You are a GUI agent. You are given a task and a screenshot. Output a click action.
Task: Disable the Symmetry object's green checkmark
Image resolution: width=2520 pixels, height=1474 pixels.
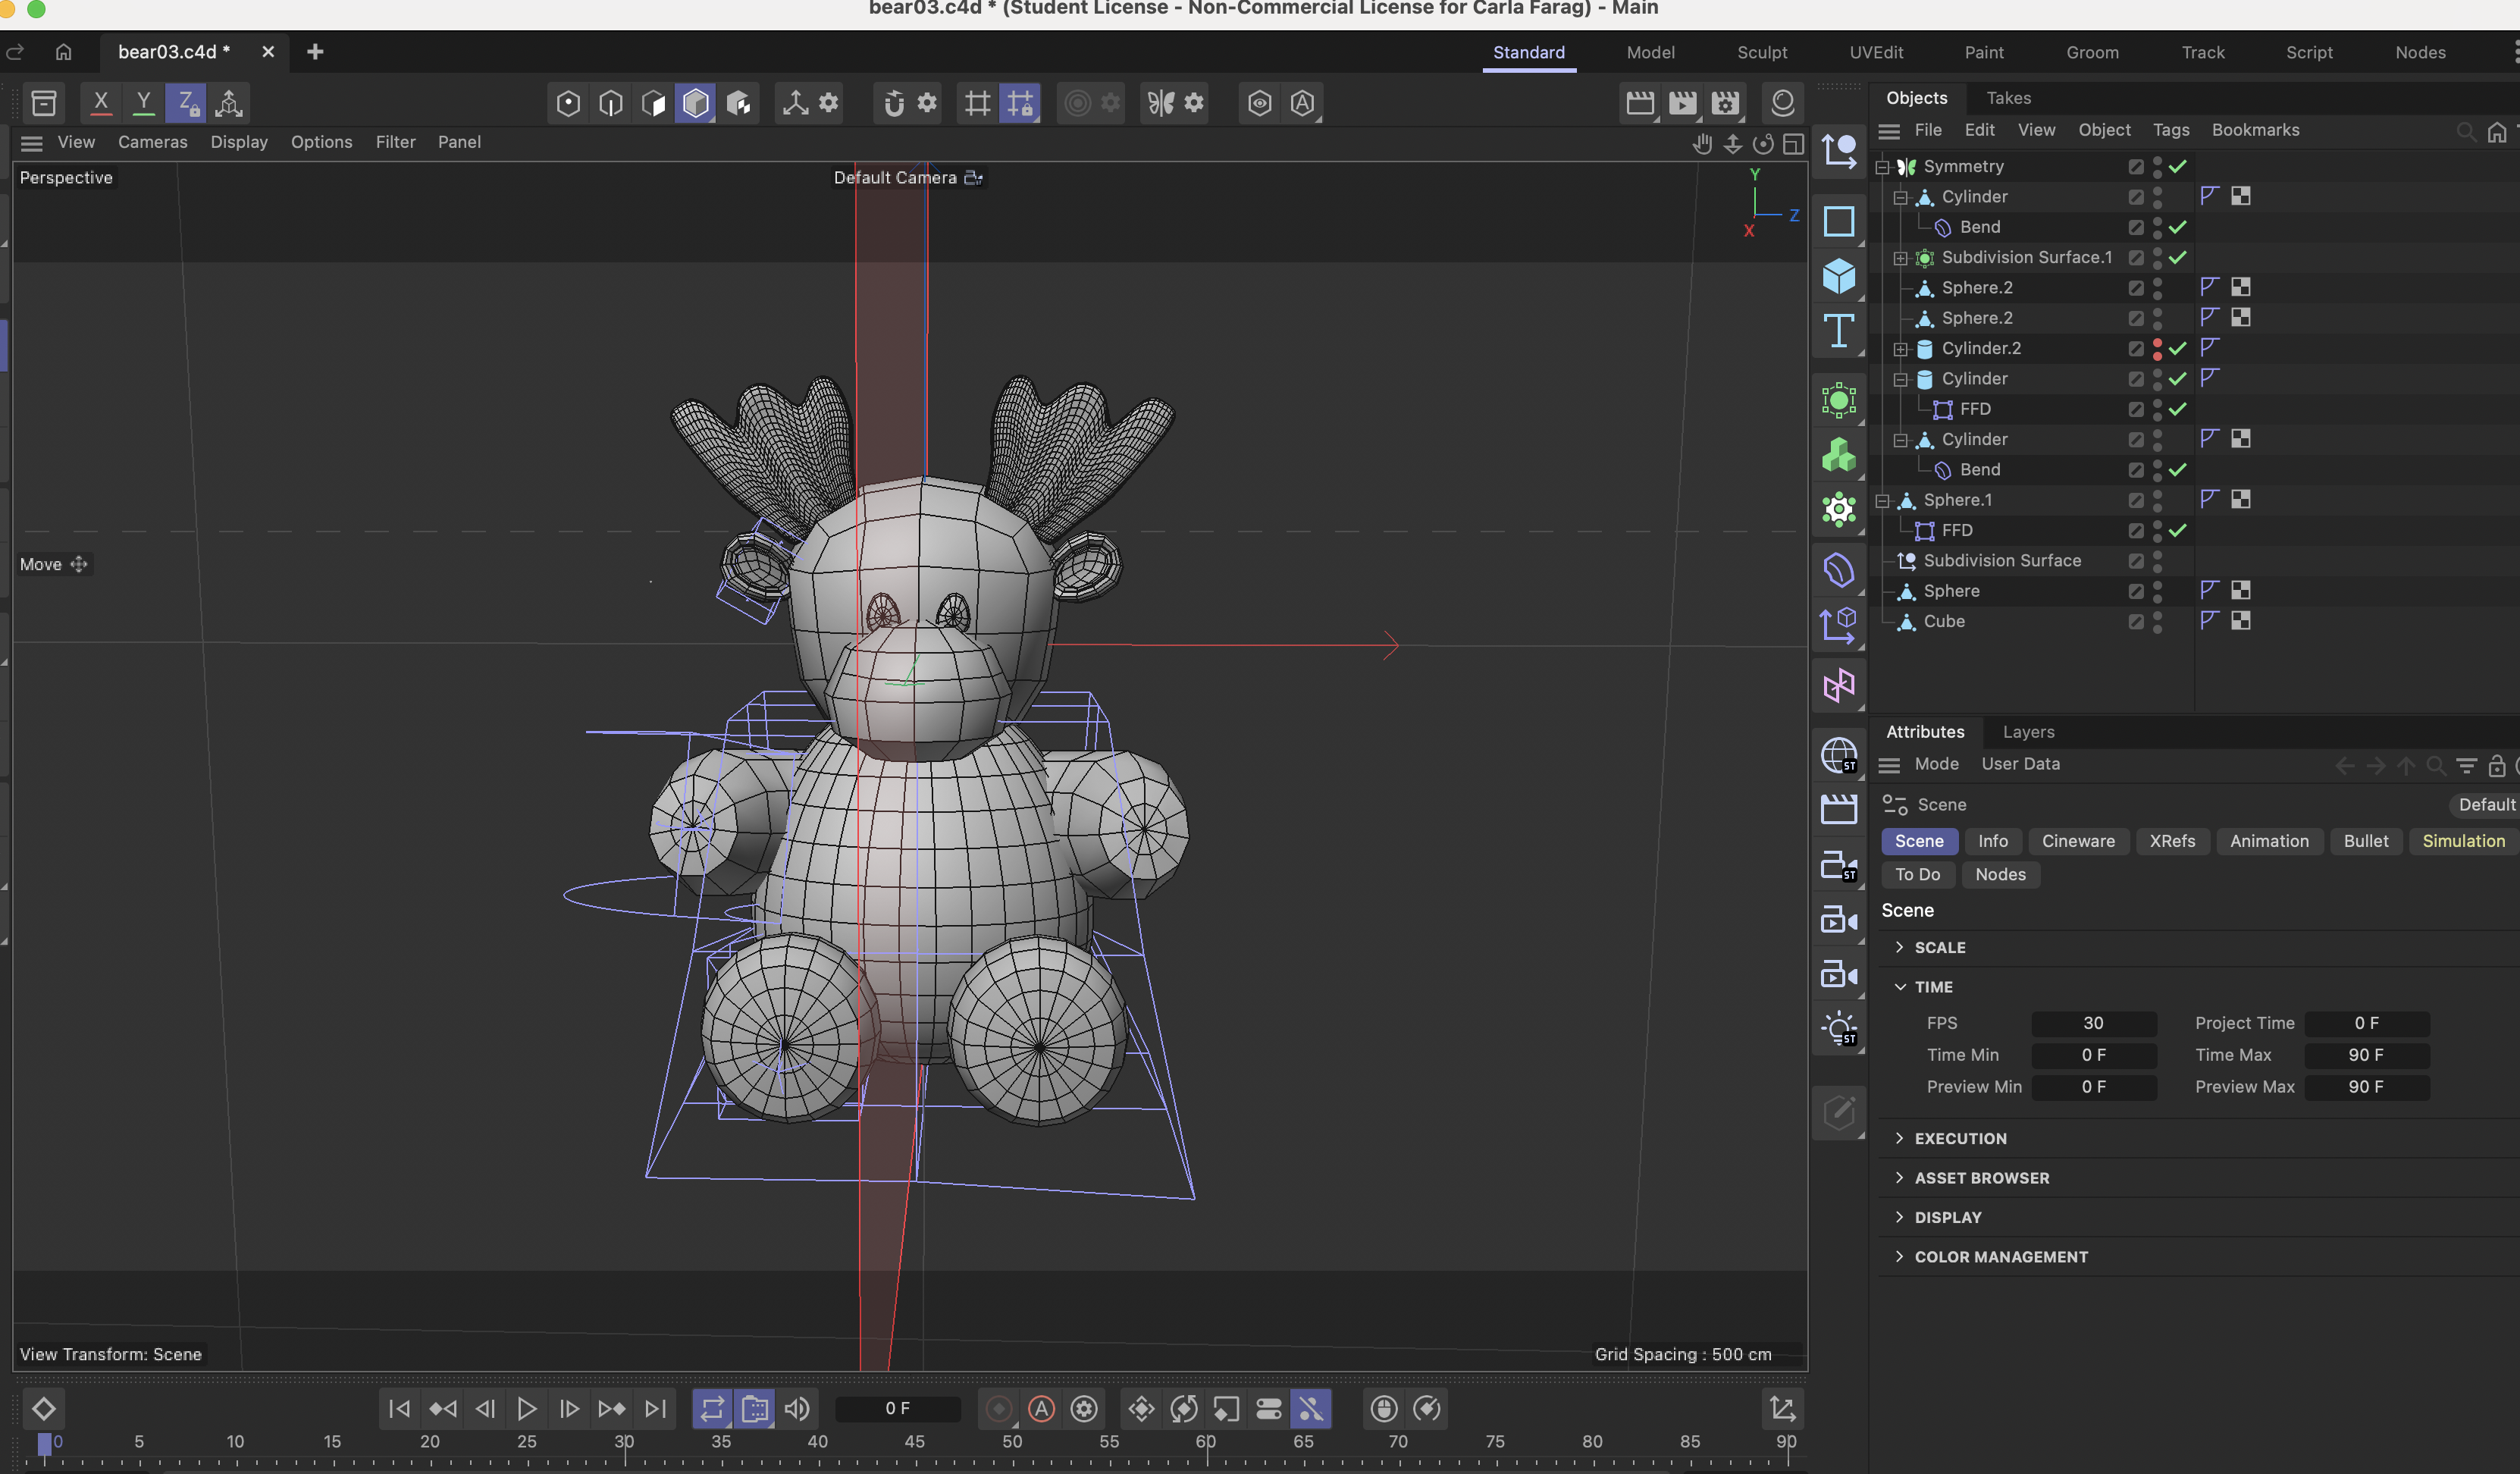[x=2178, y=167]
